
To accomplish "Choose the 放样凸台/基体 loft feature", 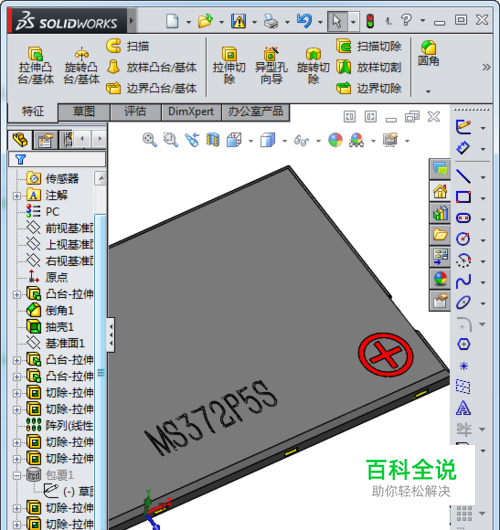I will [x=151, y=67].
